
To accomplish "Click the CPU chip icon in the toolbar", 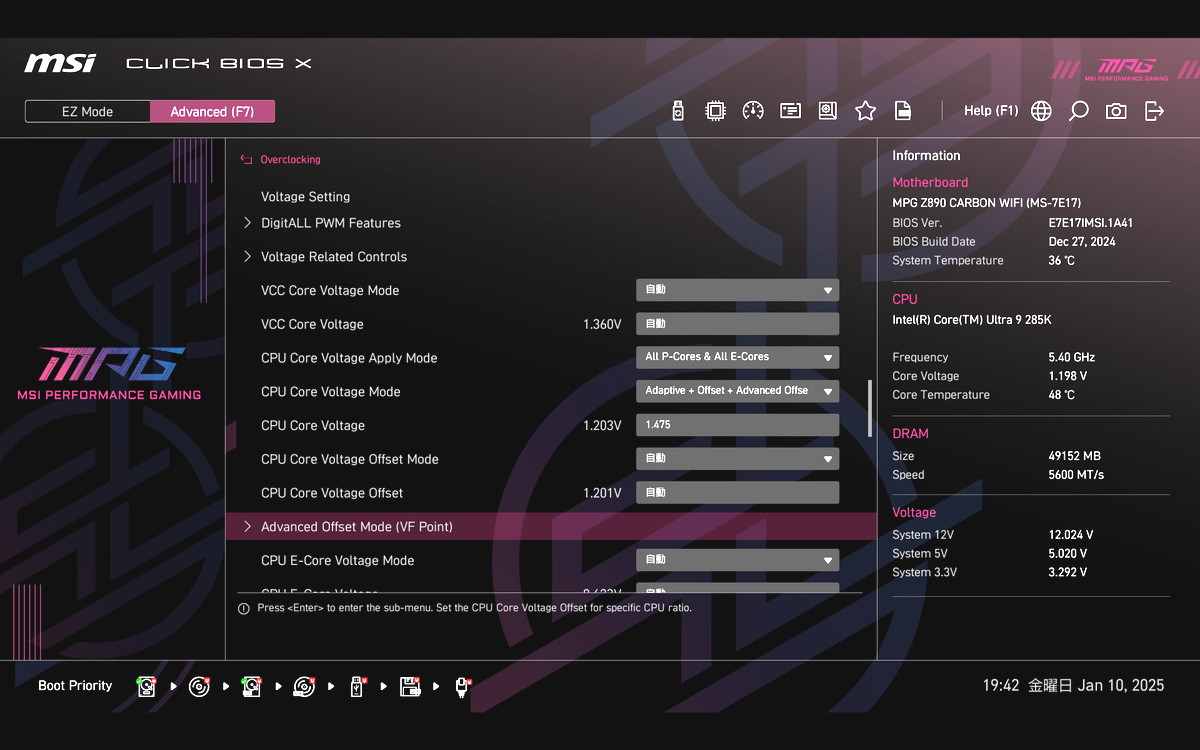I will [715, 111].
